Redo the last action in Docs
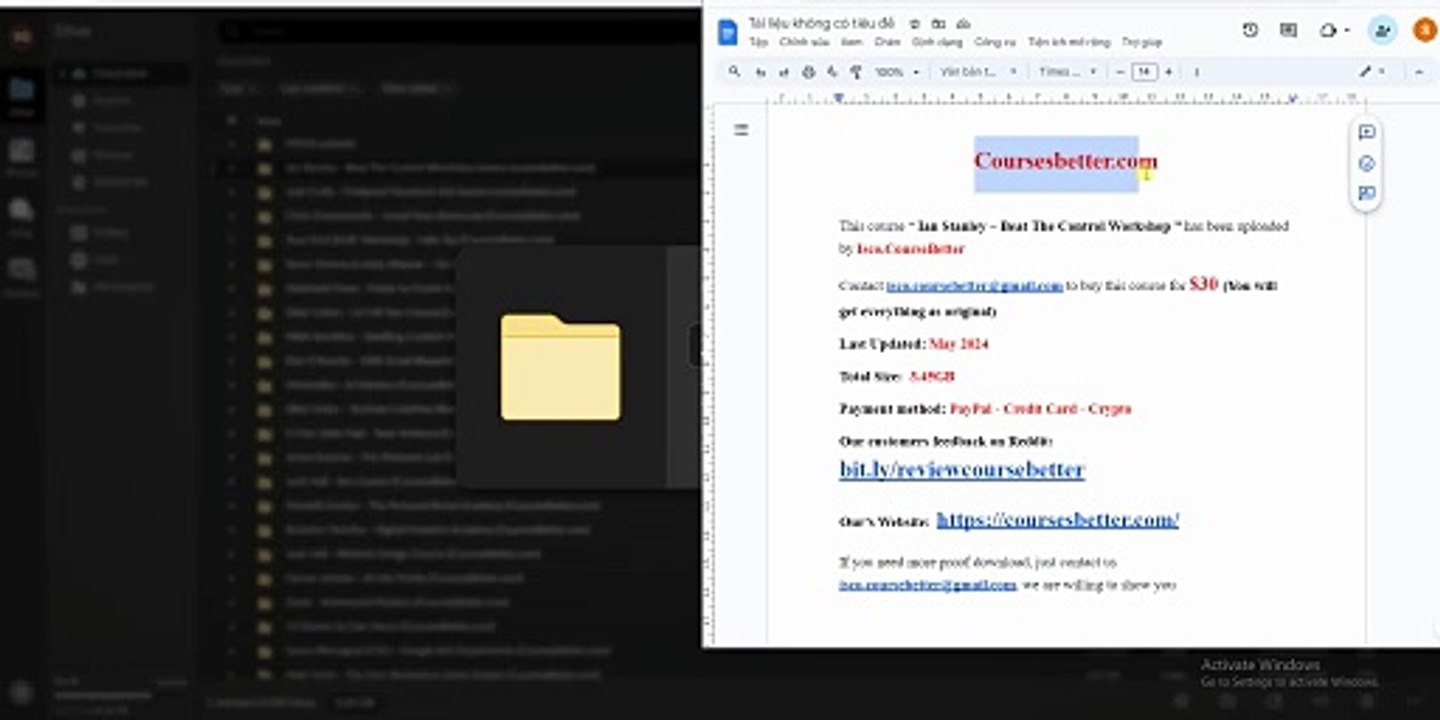 click(784, 72)
